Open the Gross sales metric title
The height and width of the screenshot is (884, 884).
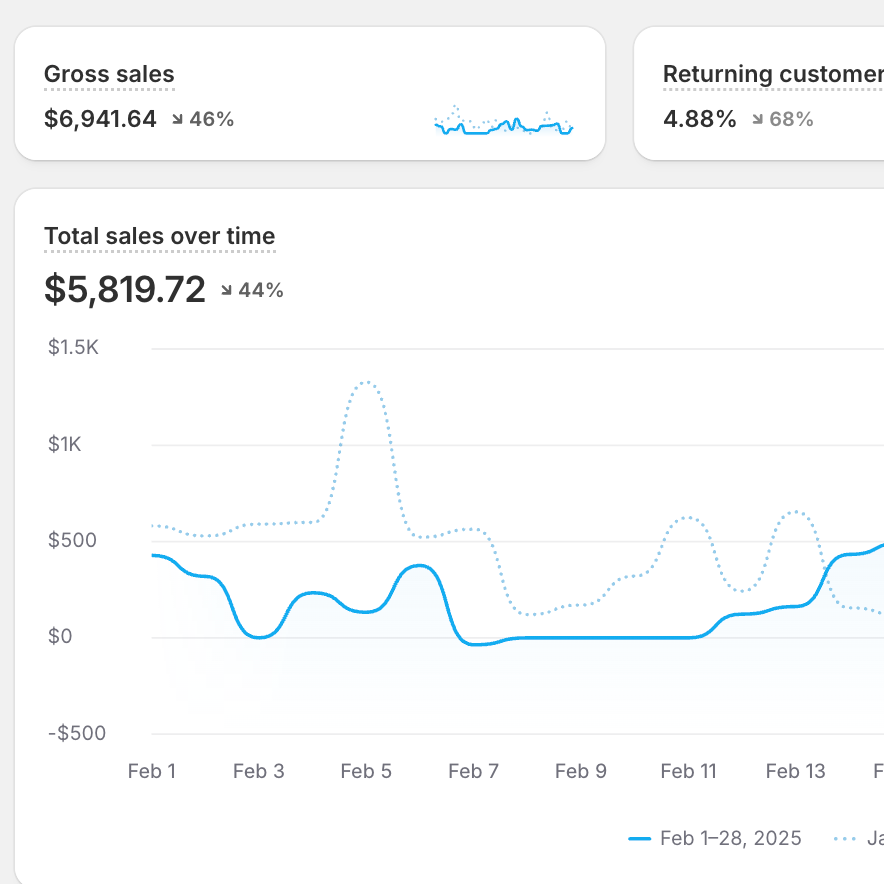tap(109, 74)
